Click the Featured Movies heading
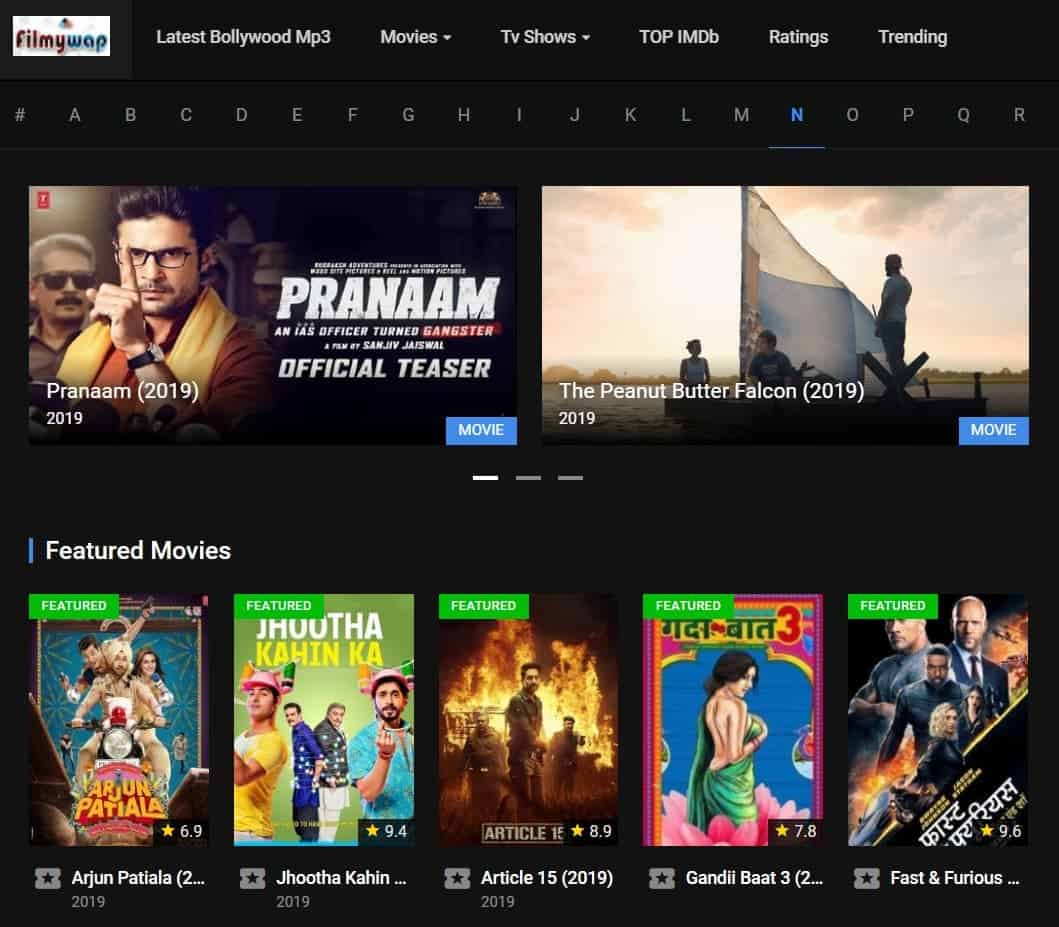 tap(138, 550)
